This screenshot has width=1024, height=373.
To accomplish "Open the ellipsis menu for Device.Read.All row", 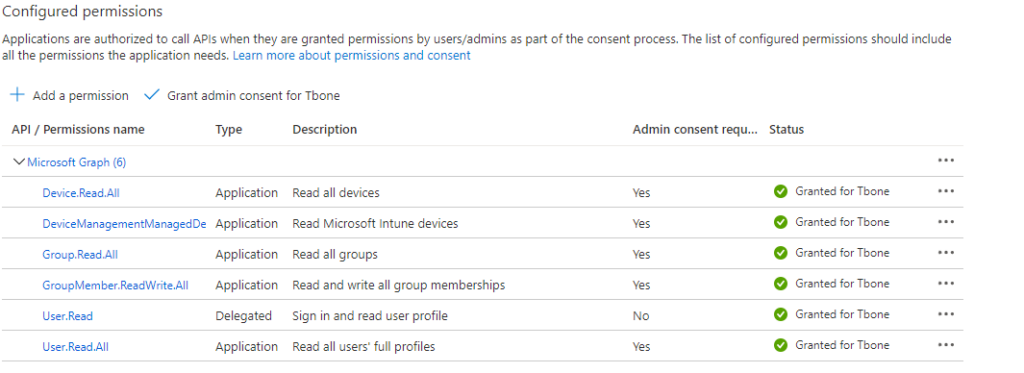I will [946, 191].
